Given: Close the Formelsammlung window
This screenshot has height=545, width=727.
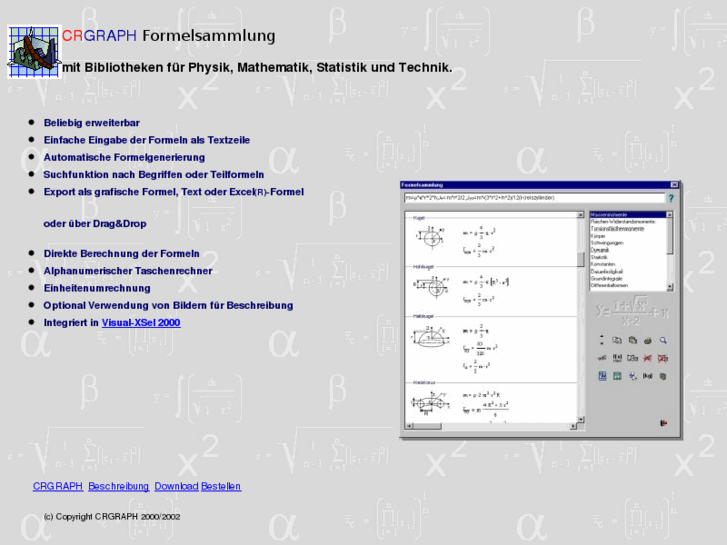Looking at the screenshot, I should coord(674,185).
